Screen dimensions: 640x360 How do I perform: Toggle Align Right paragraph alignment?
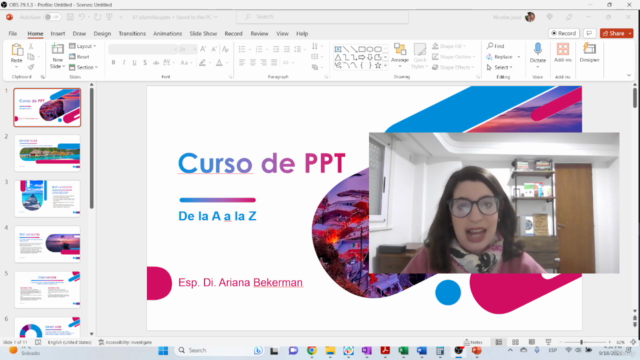coord(263,62)
